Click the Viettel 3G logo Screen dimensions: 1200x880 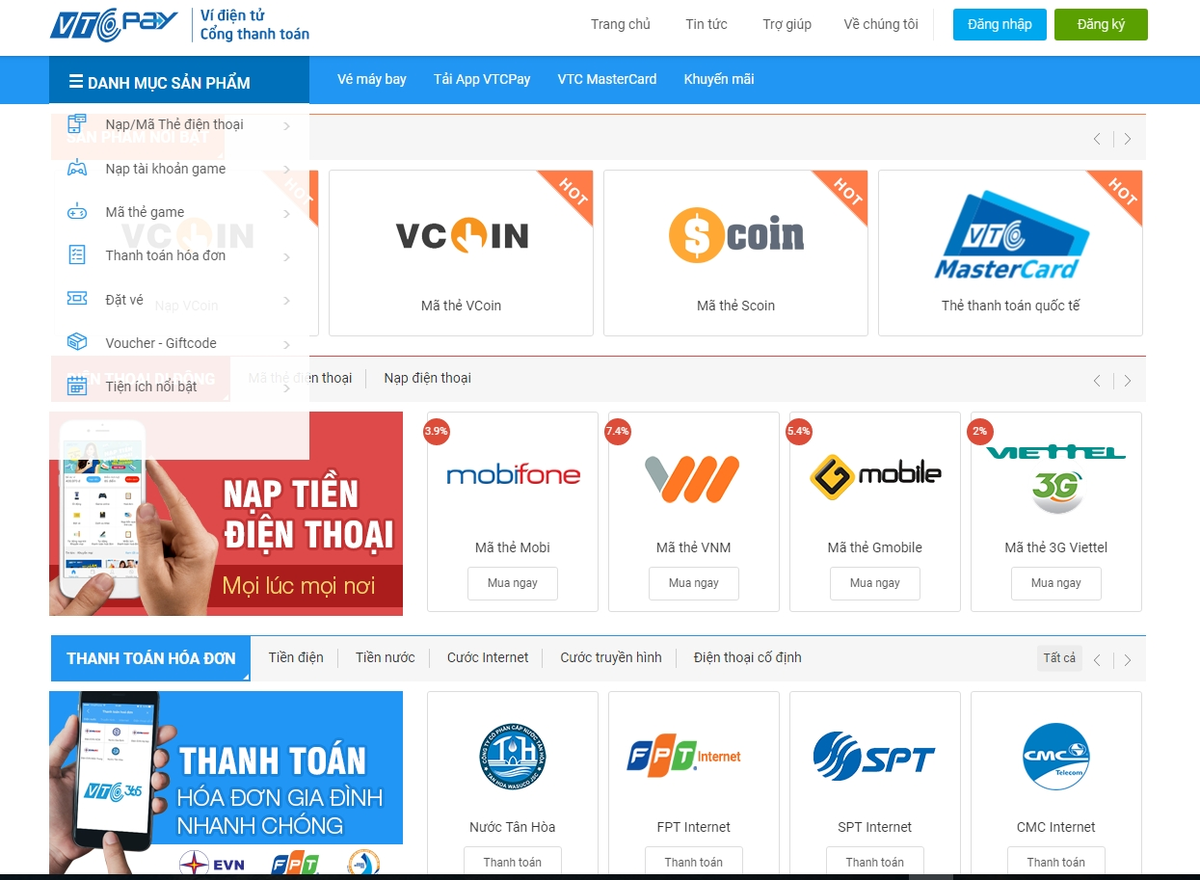(1056, 478)
